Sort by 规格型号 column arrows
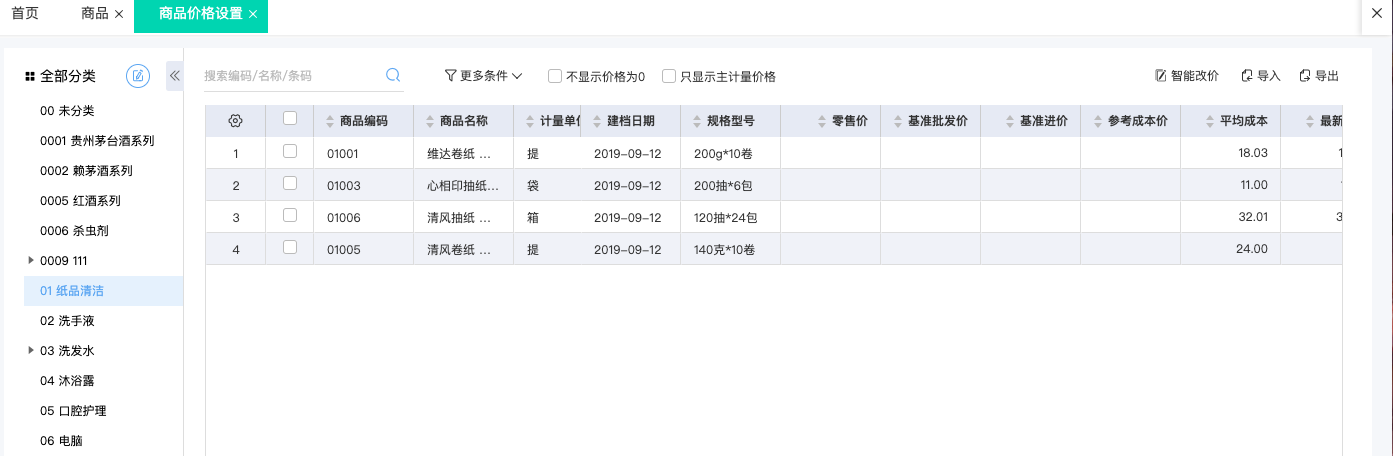 point(698,122)
